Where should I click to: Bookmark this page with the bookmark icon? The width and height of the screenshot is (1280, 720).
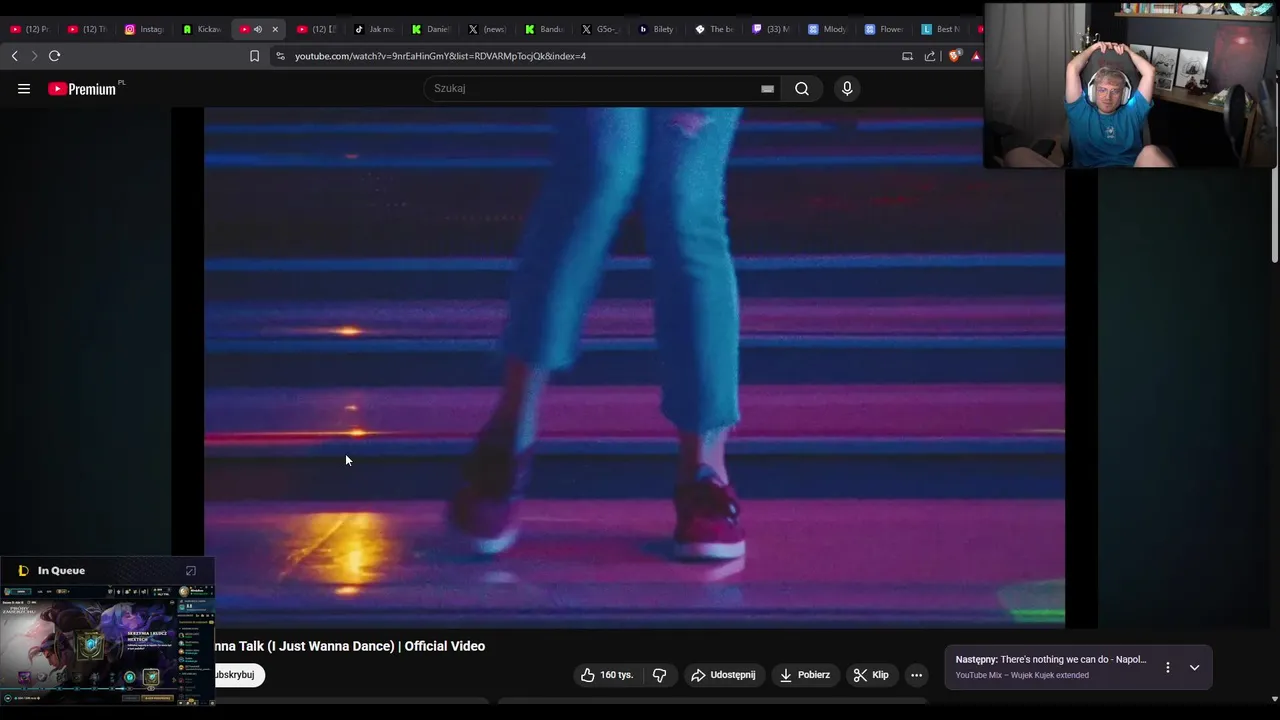coord(254,56)
